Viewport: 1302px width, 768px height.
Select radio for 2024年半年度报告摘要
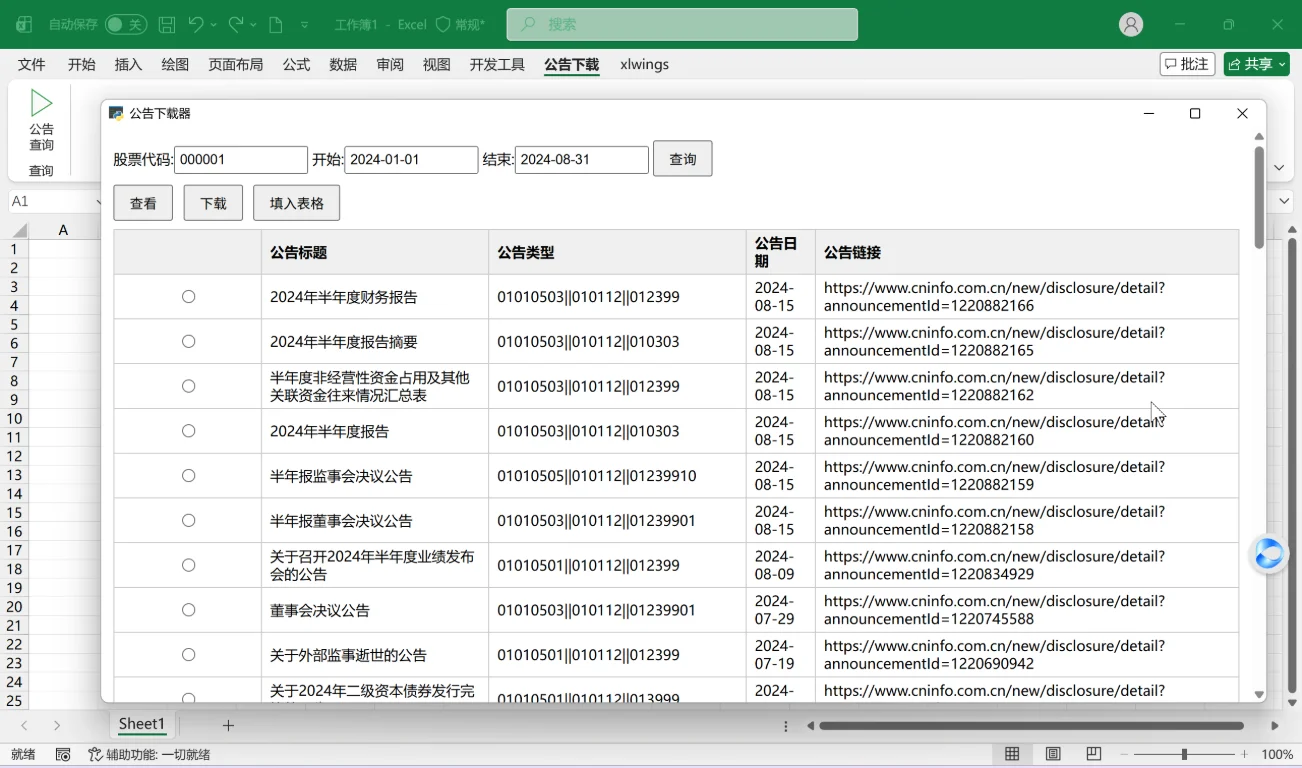coord(188,342)
